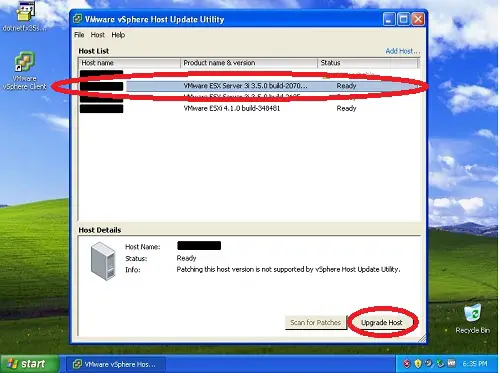Maximize the Host Update Utility window
The image size is (500, 373).
403,19
